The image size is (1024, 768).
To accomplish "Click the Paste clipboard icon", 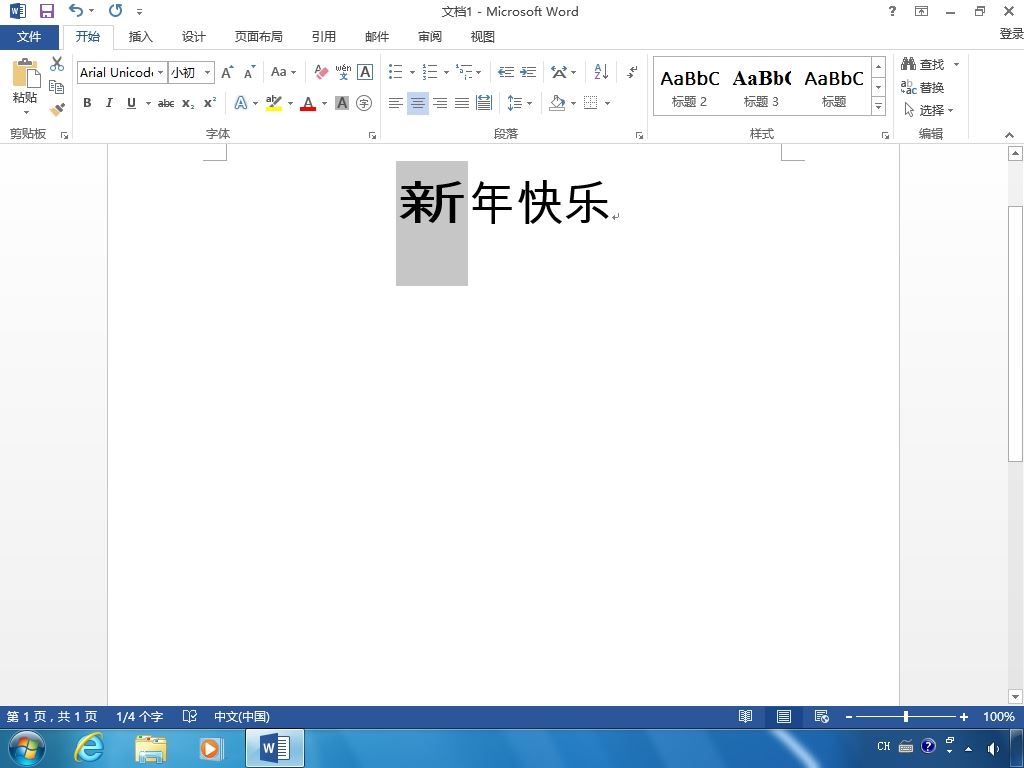I will tap(25, 73).
